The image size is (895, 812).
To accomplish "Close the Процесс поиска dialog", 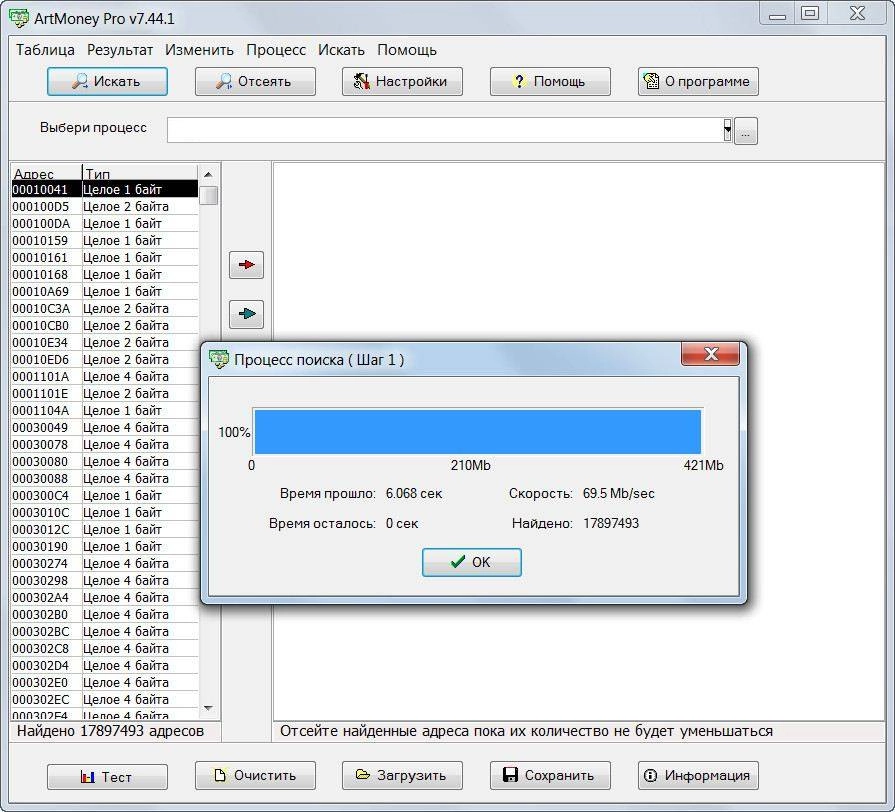I will pos(711,354).
